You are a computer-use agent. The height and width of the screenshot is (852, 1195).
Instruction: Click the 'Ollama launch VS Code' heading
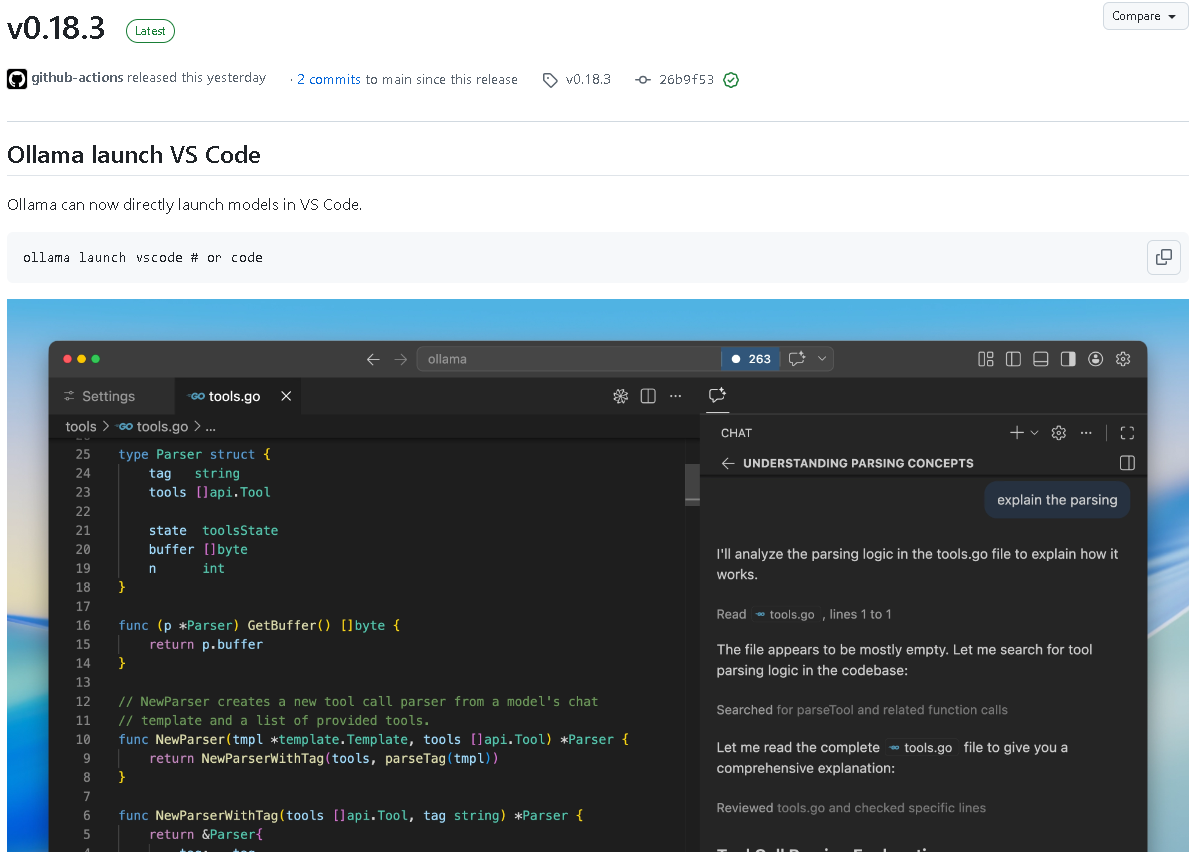[134, 155]
